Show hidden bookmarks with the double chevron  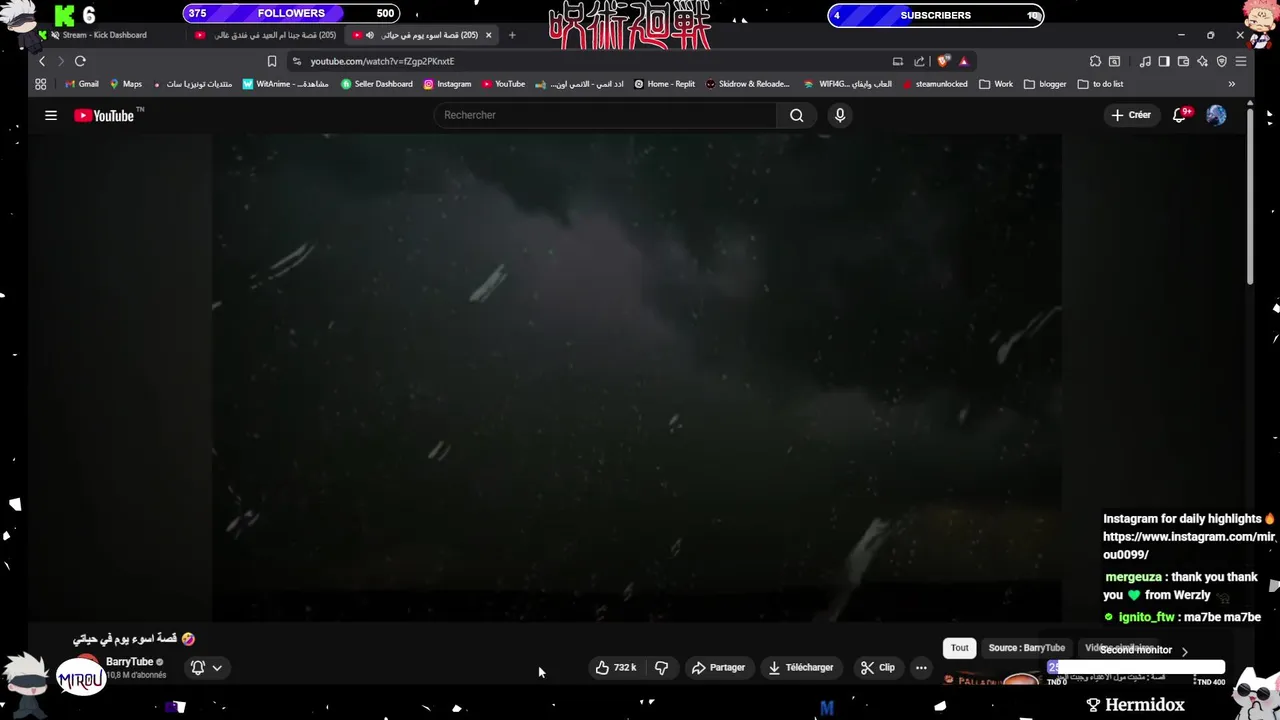click(x=1231, y=84)
